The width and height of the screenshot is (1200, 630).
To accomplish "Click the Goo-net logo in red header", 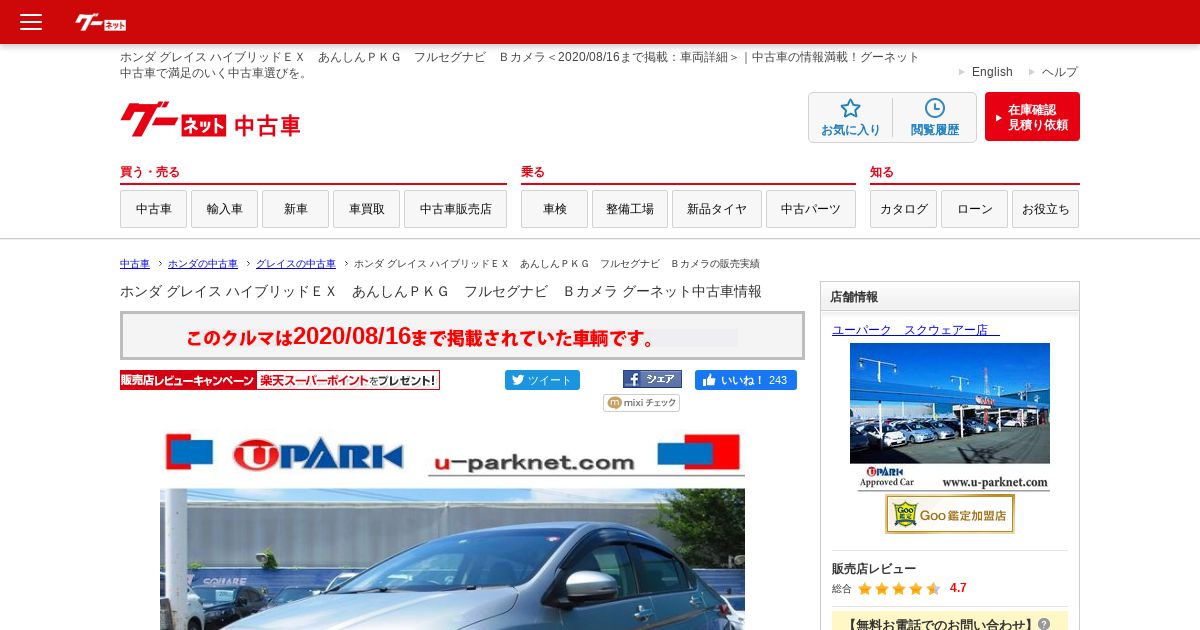I will point(101,22).
